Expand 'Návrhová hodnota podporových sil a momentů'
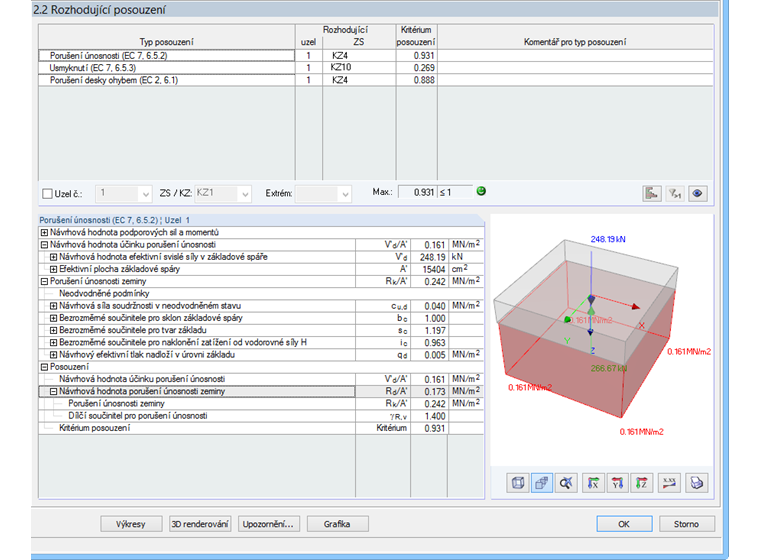 point(45,232)
